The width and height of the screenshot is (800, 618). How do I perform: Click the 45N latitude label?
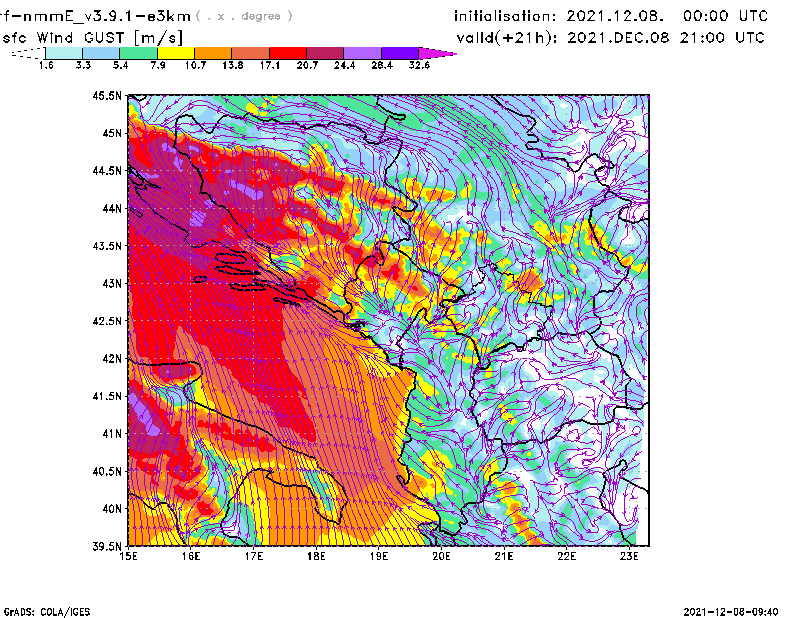112,133
